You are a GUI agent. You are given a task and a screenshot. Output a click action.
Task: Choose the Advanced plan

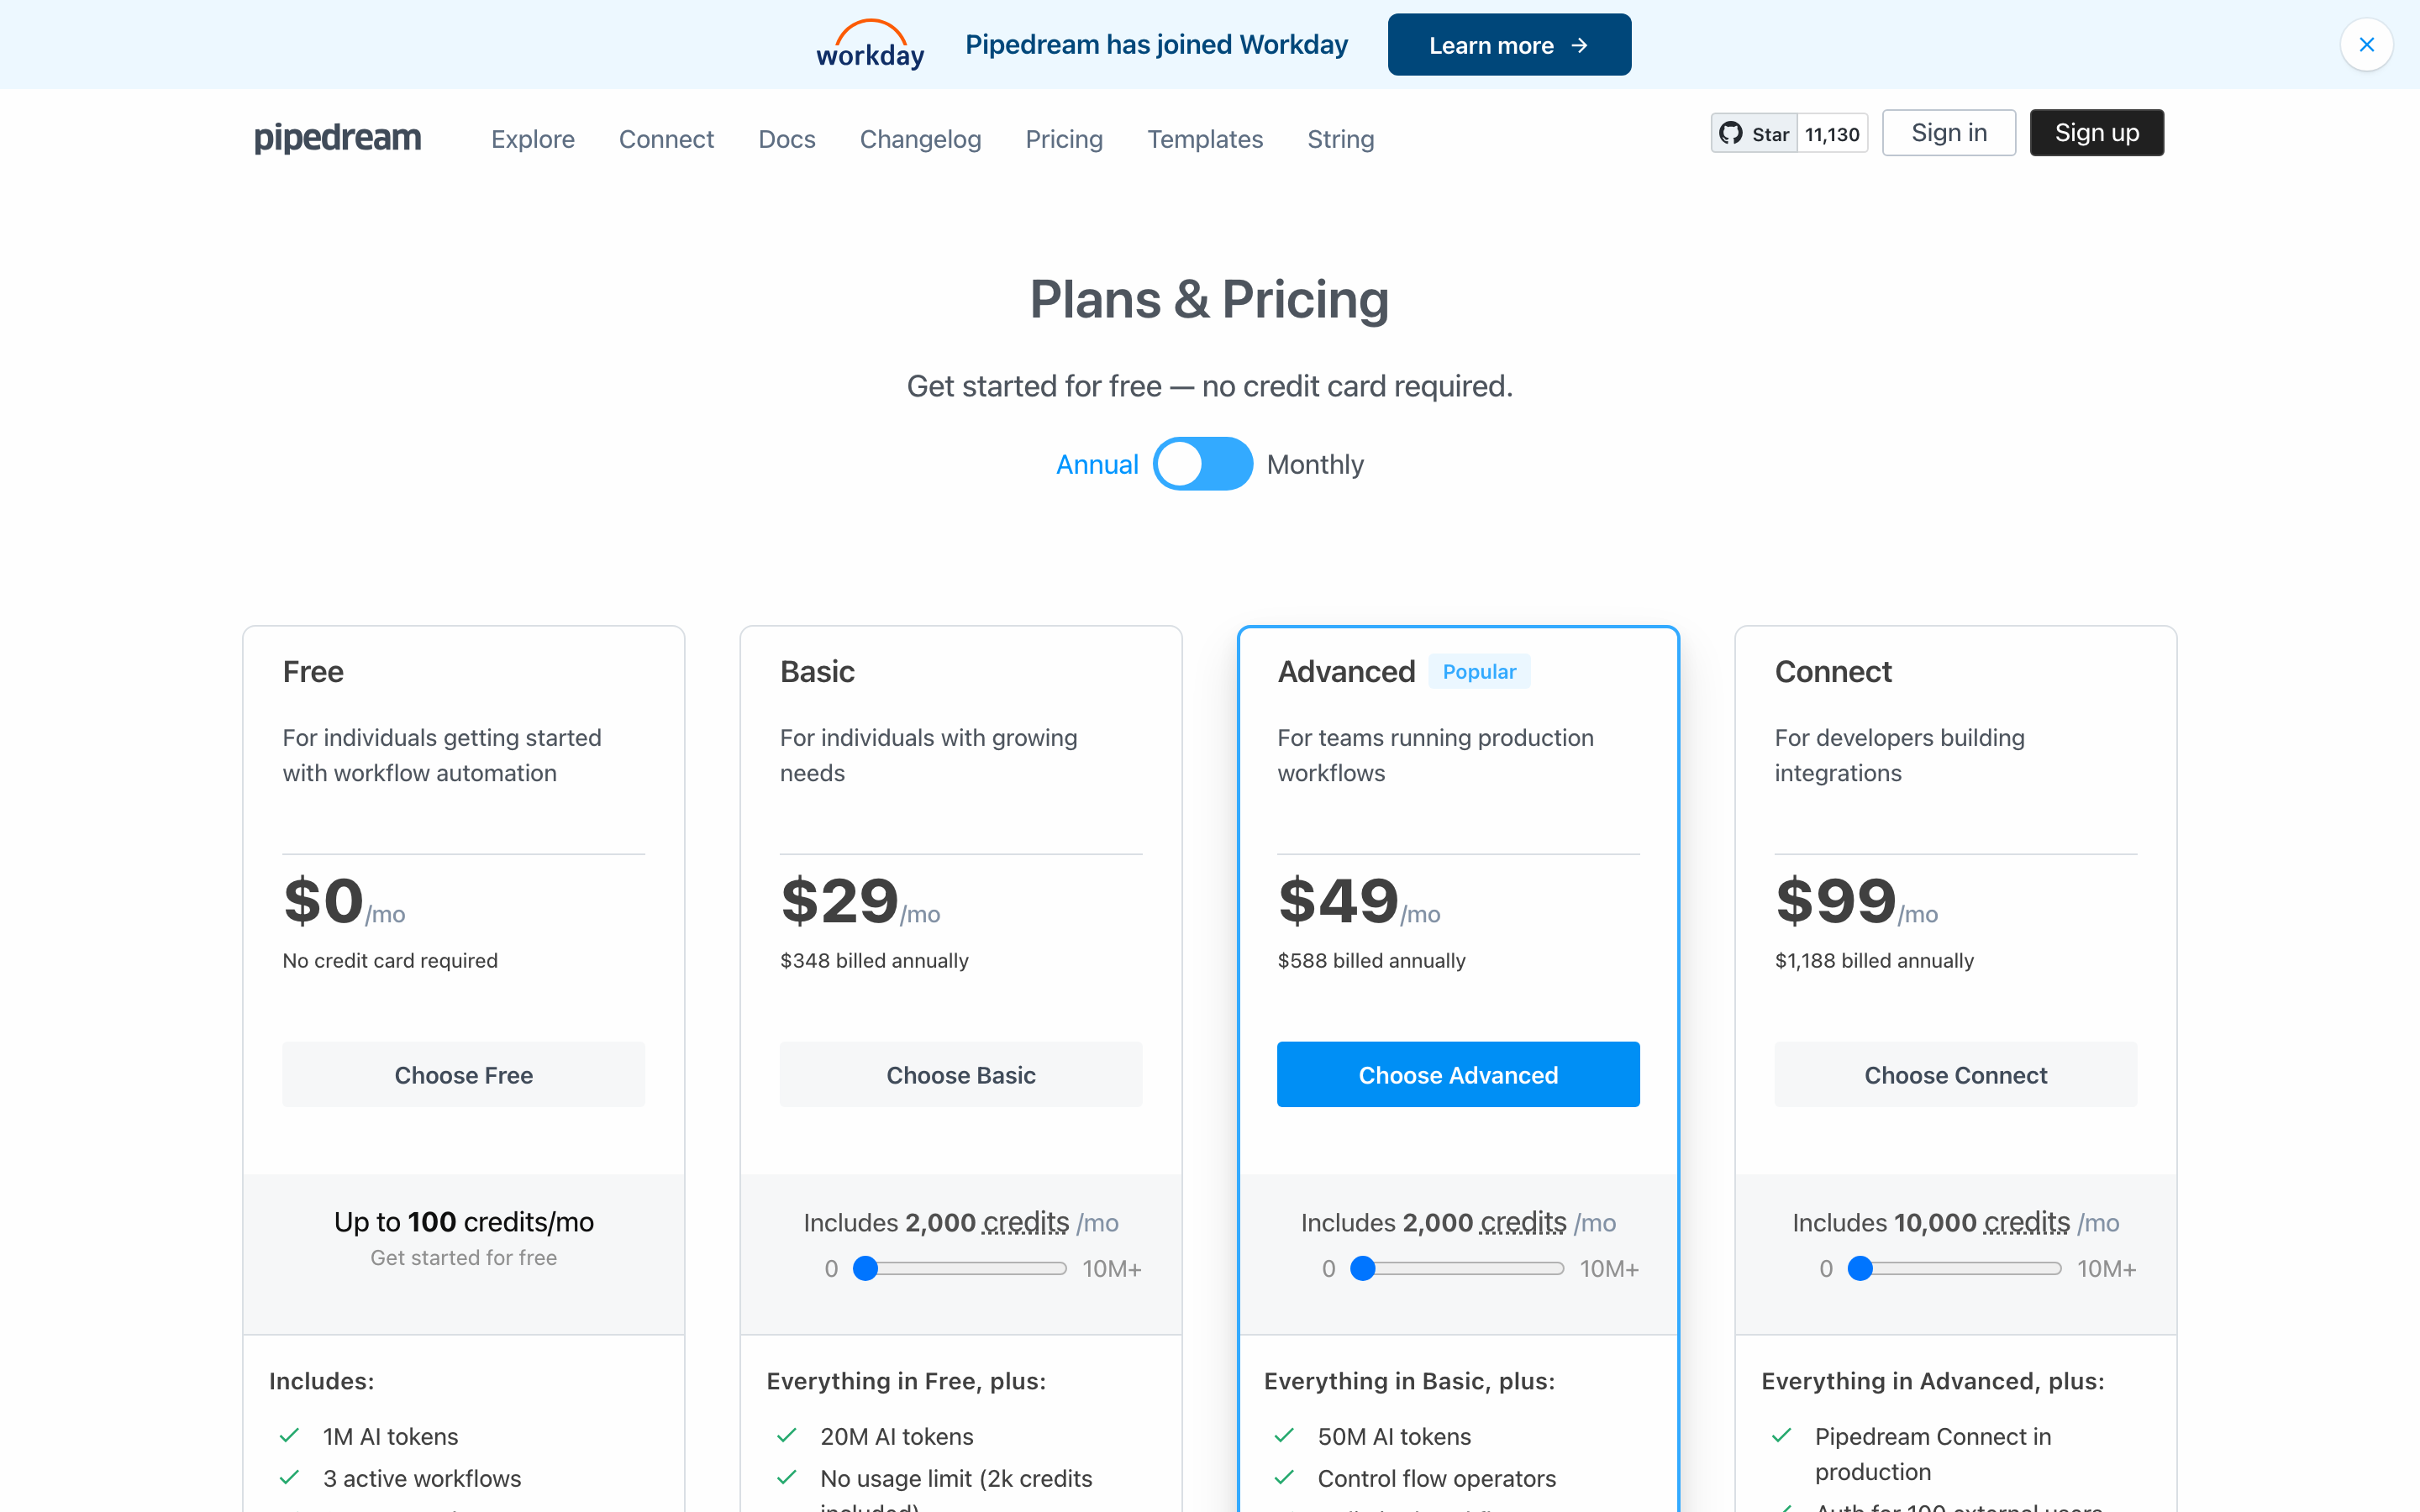pyautogui.click(x=1457, y=1074)
